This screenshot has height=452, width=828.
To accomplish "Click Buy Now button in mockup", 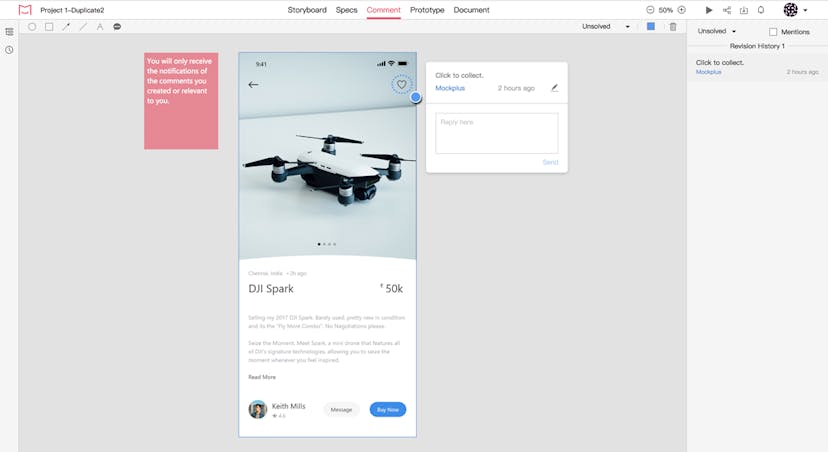I will [388, 409].
